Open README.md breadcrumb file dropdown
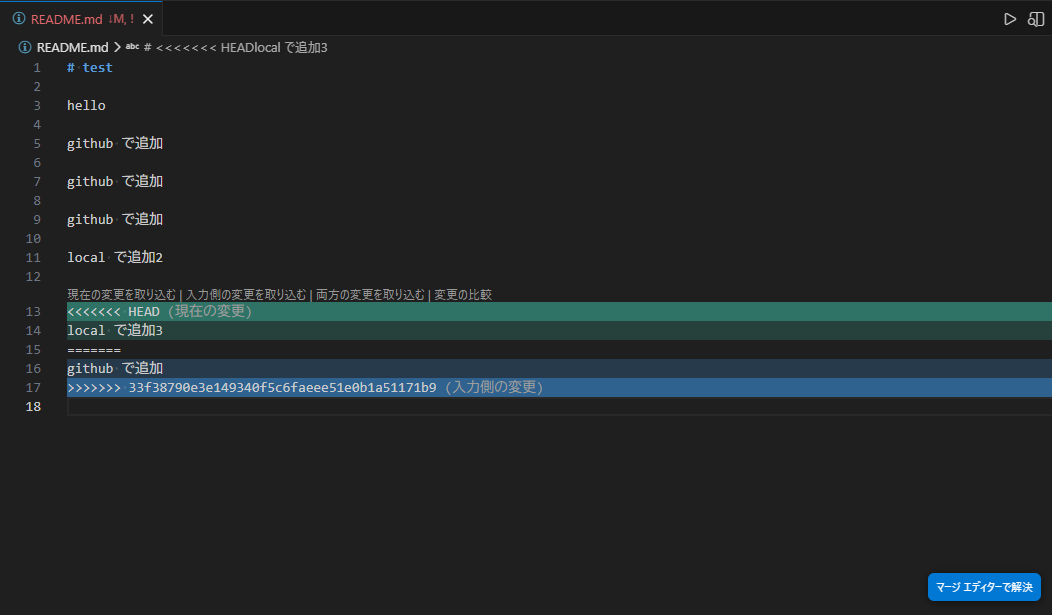This screenshot has width=1052, height=615. coord(72,47)
